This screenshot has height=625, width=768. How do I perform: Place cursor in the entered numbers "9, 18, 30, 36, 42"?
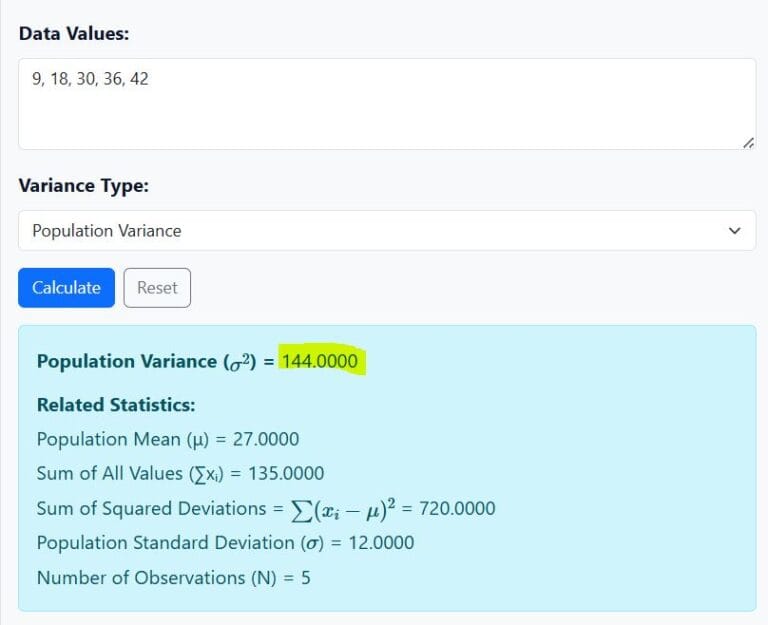coord(90,78)
